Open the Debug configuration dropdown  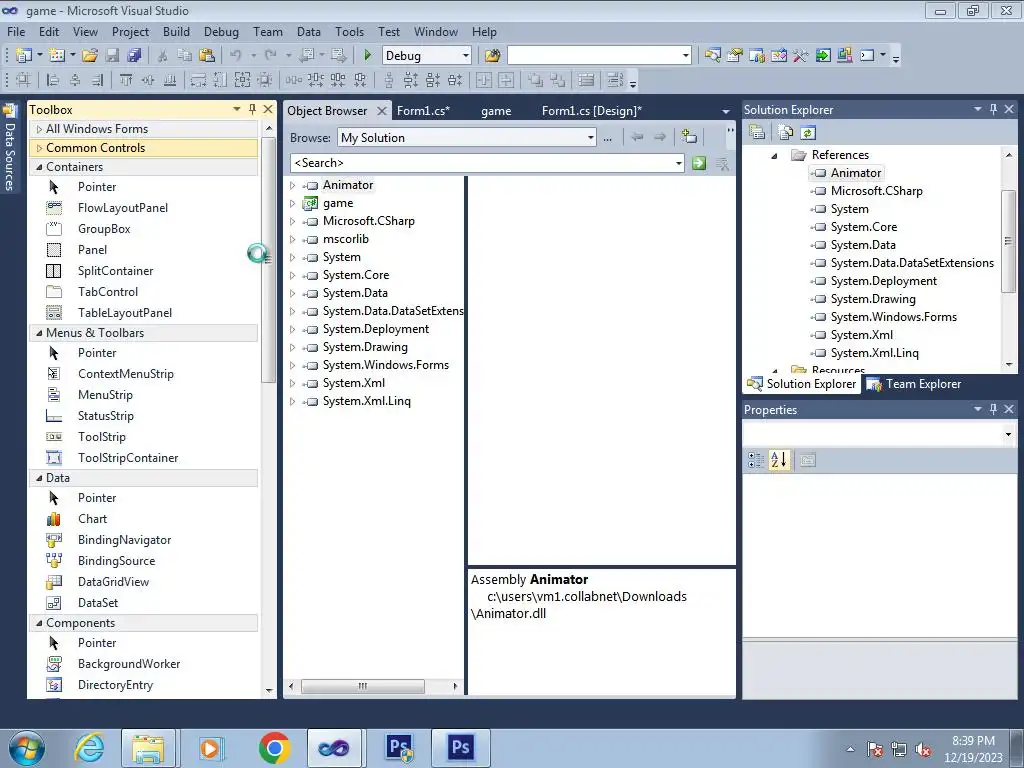(465, 56)
